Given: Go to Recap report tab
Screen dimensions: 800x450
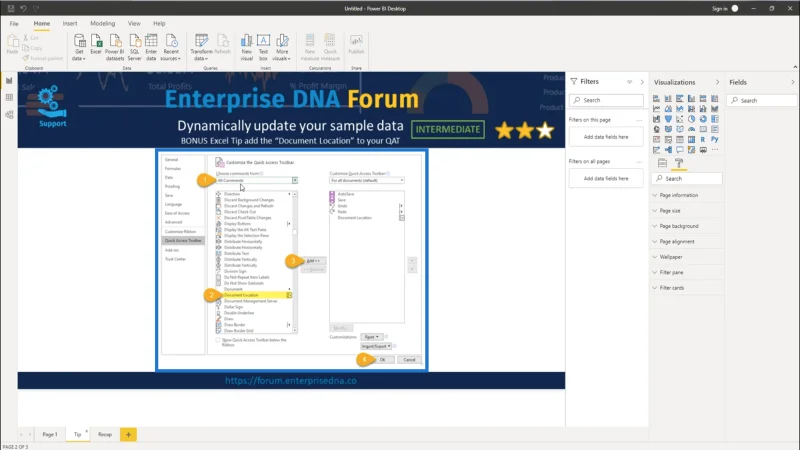Looking at the screenshot, I should click(105, 434).
